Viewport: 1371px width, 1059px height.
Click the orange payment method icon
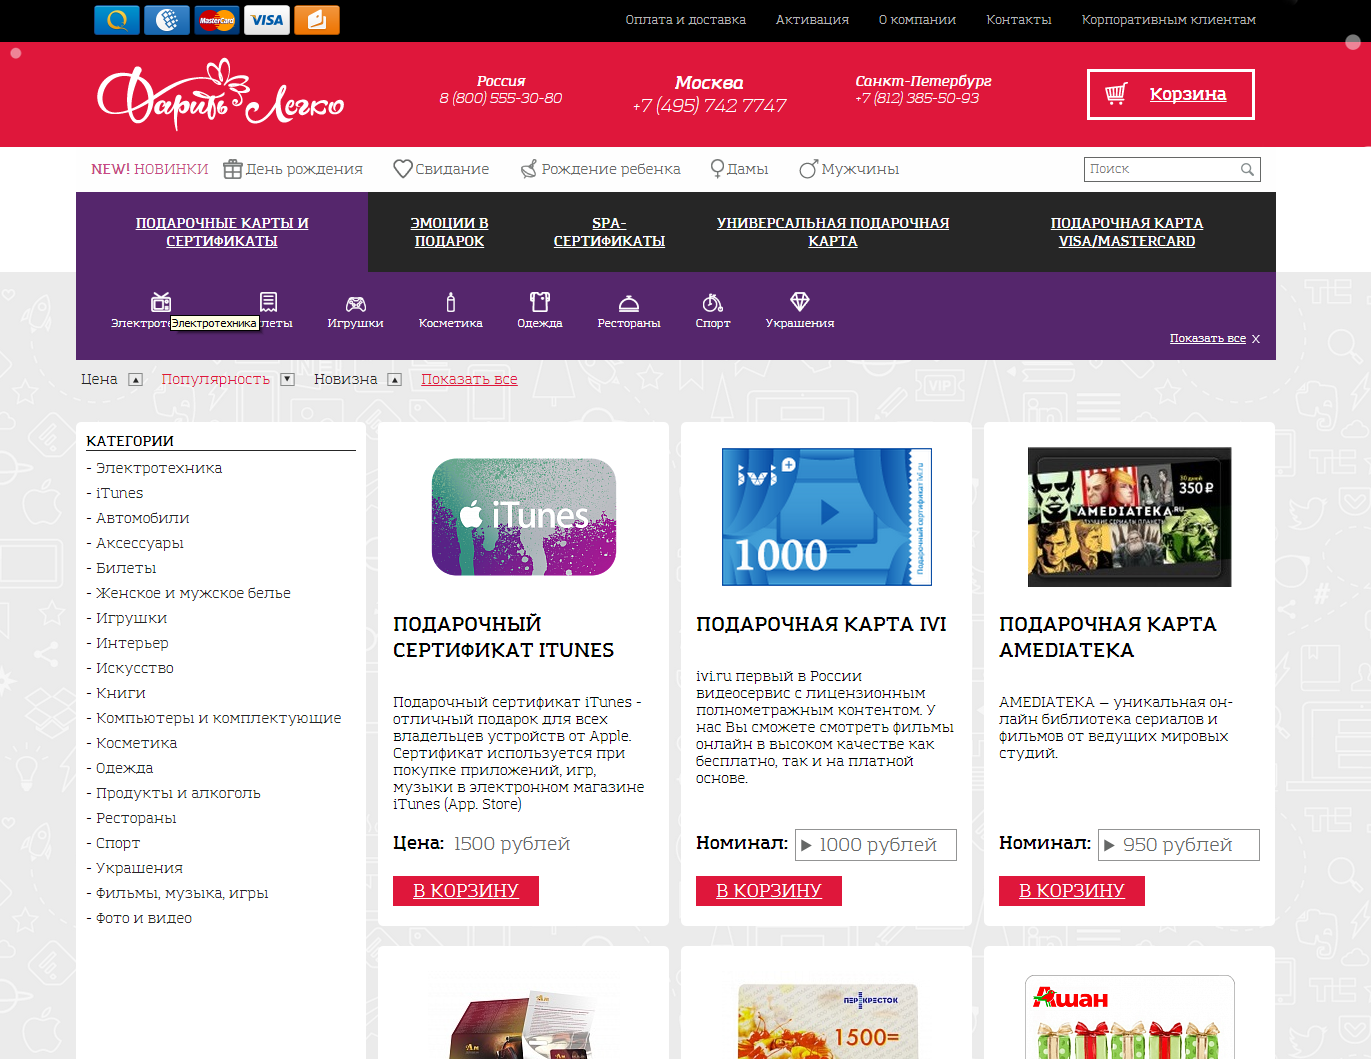click(x=317, y=20)
